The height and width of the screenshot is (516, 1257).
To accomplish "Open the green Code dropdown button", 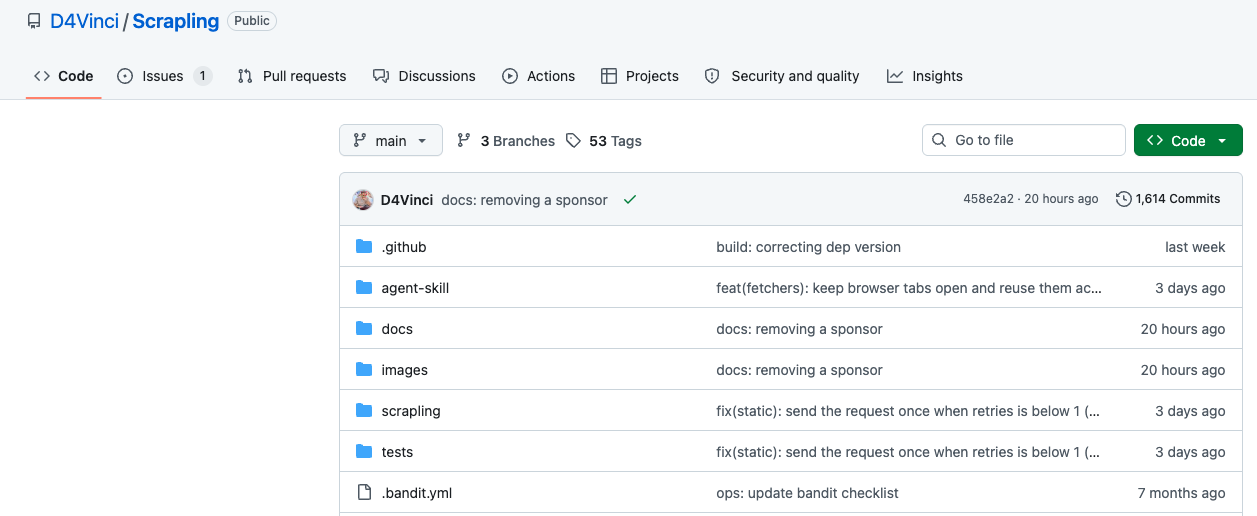I will (1188, 141).
